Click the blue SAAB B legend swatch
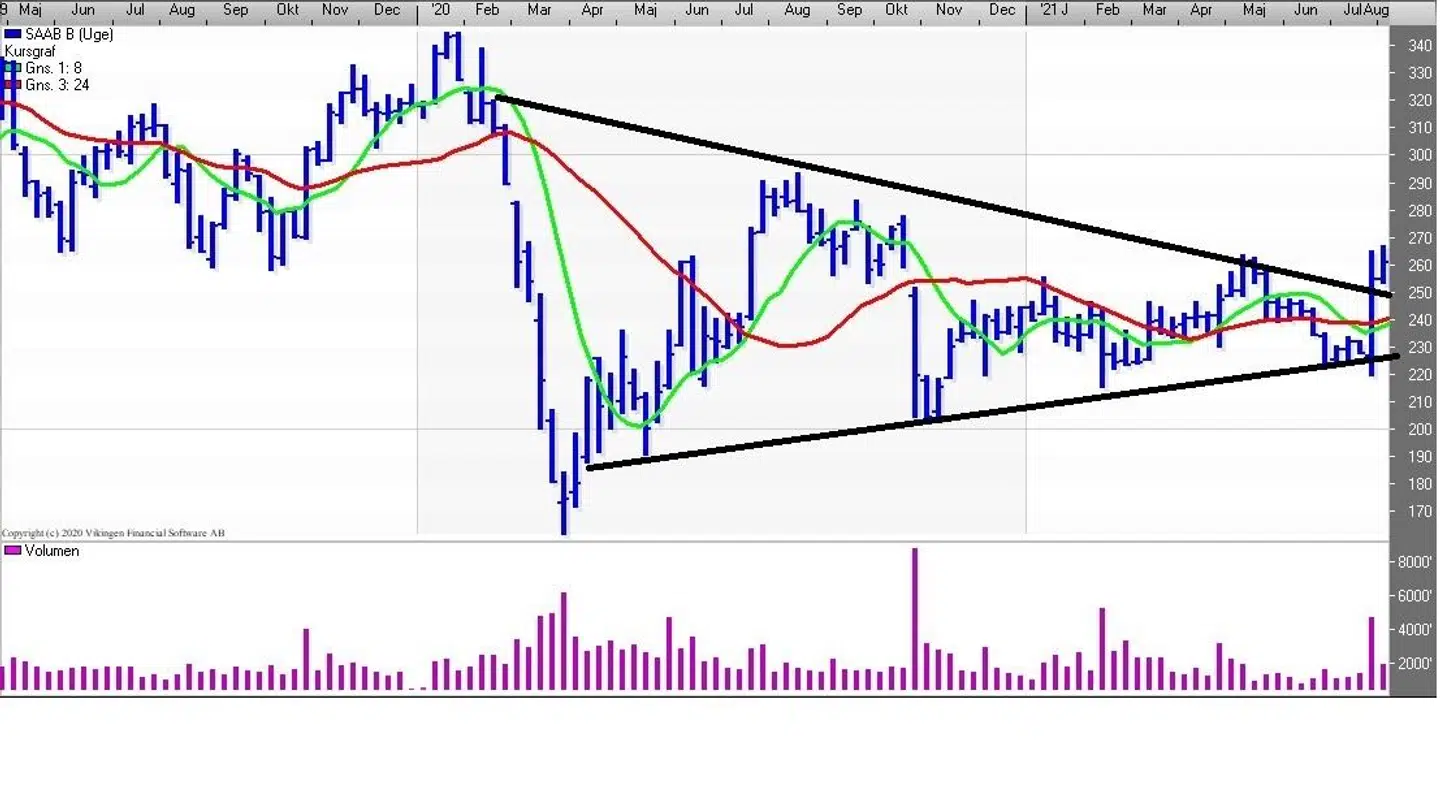The height and width of the screenshot is (810, 1440). tap(12, 34)
